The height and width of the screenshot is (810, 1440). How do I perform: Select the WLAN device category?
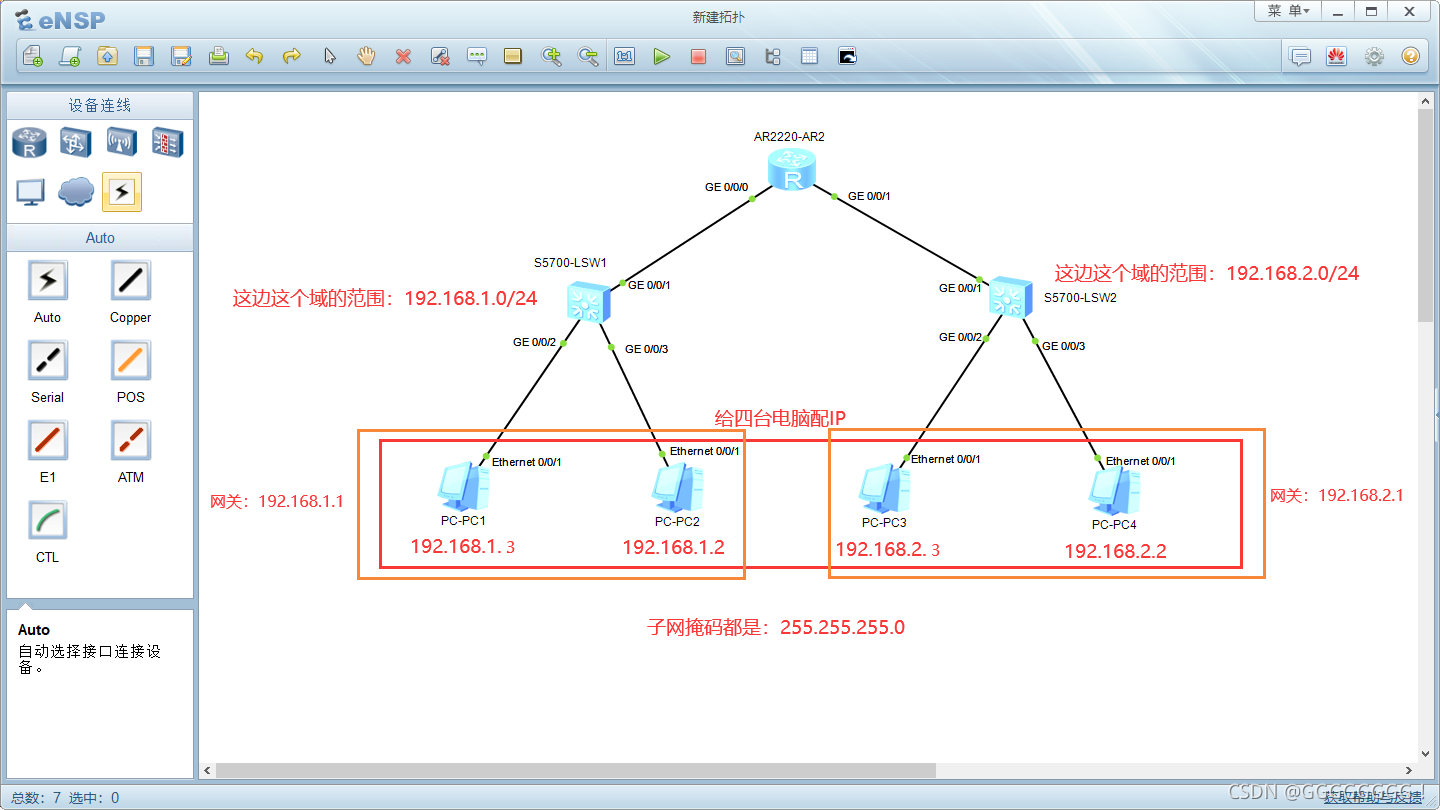(121, 143)
